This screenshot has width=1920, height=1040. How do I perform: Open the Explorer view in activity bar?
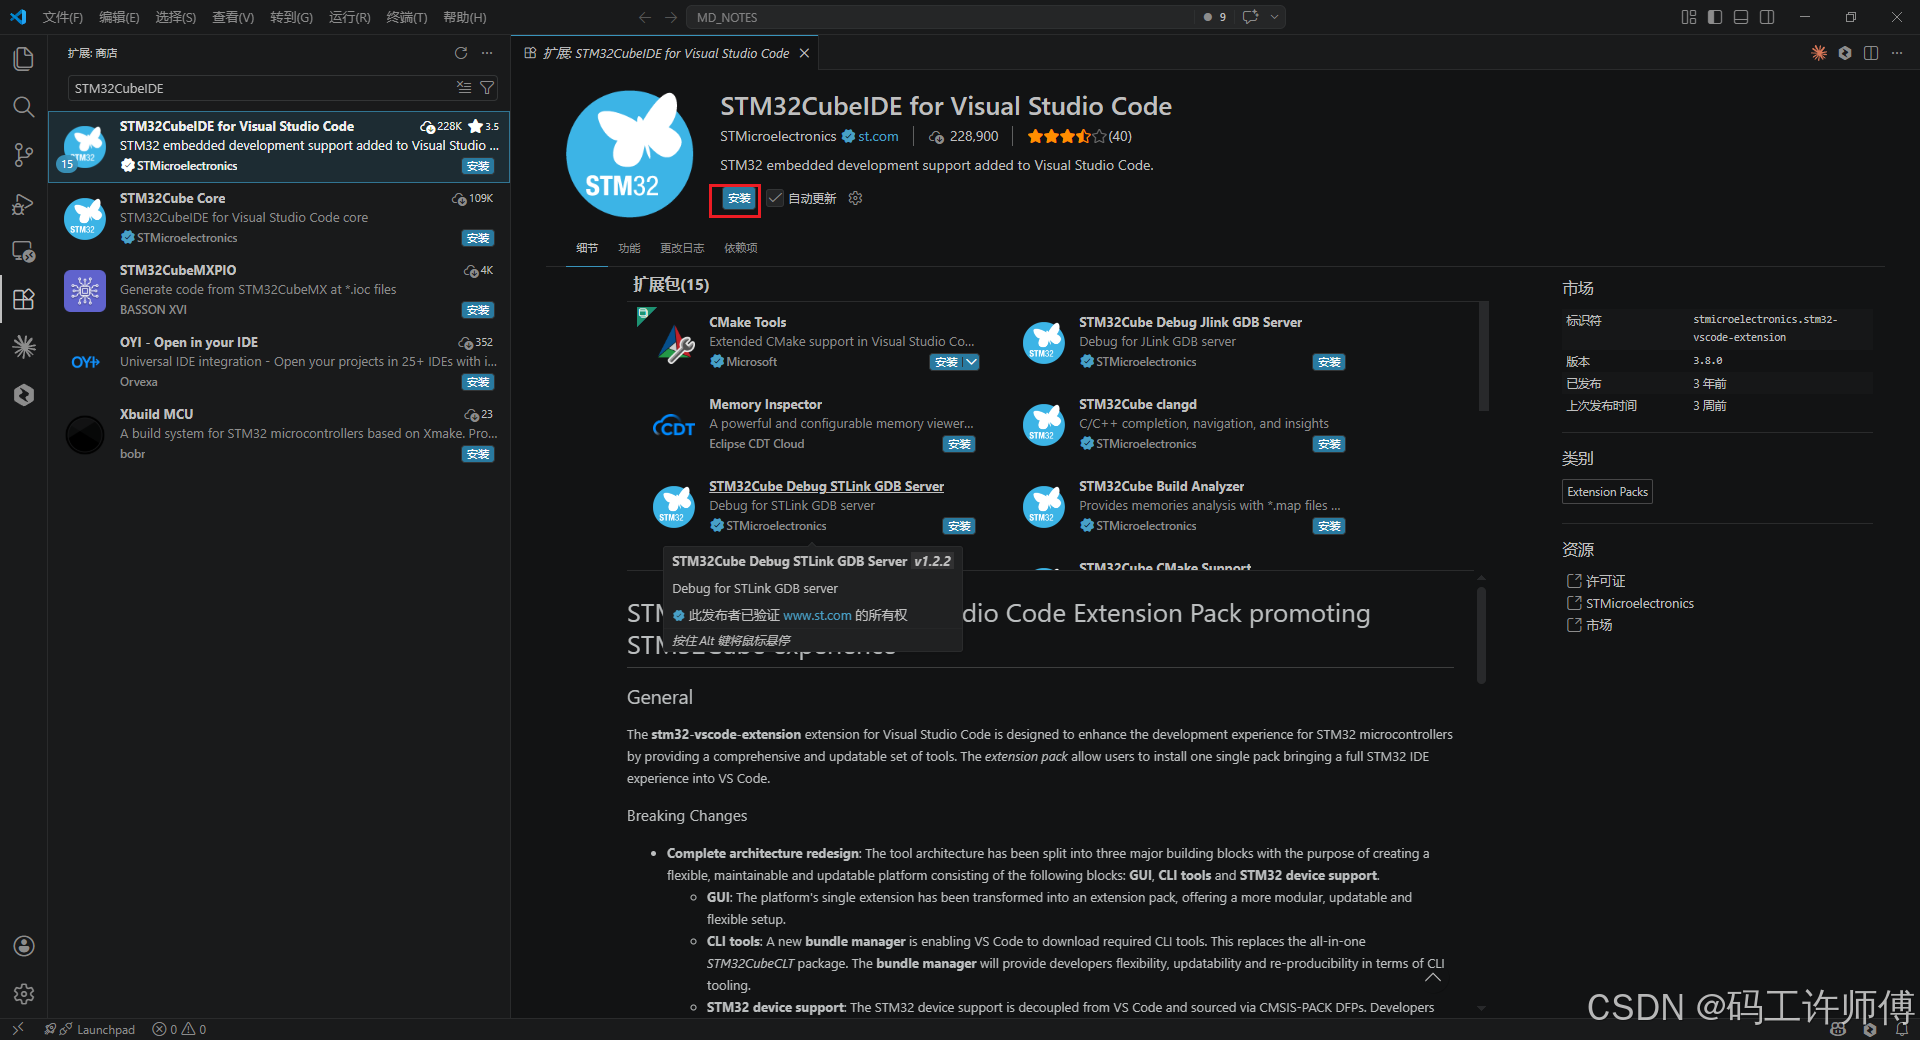[x=24, y=59]
